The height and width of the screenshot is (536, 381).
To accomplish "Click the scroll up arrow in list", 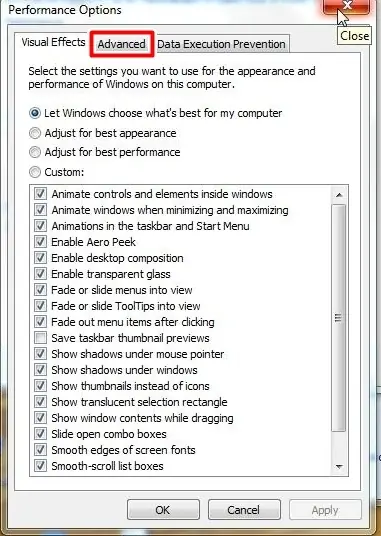I will pyautogui.click(x=339, y=195).
